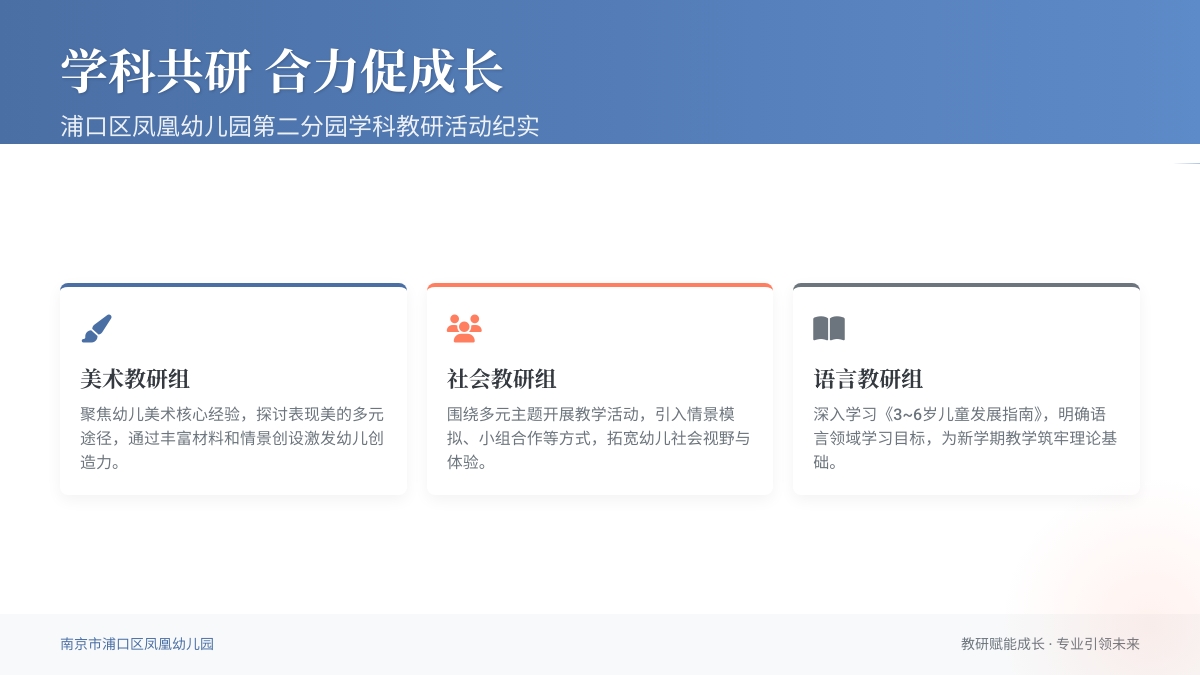
Task: Select the 社会教研组 card heading
Action: [x=502, y=379]
